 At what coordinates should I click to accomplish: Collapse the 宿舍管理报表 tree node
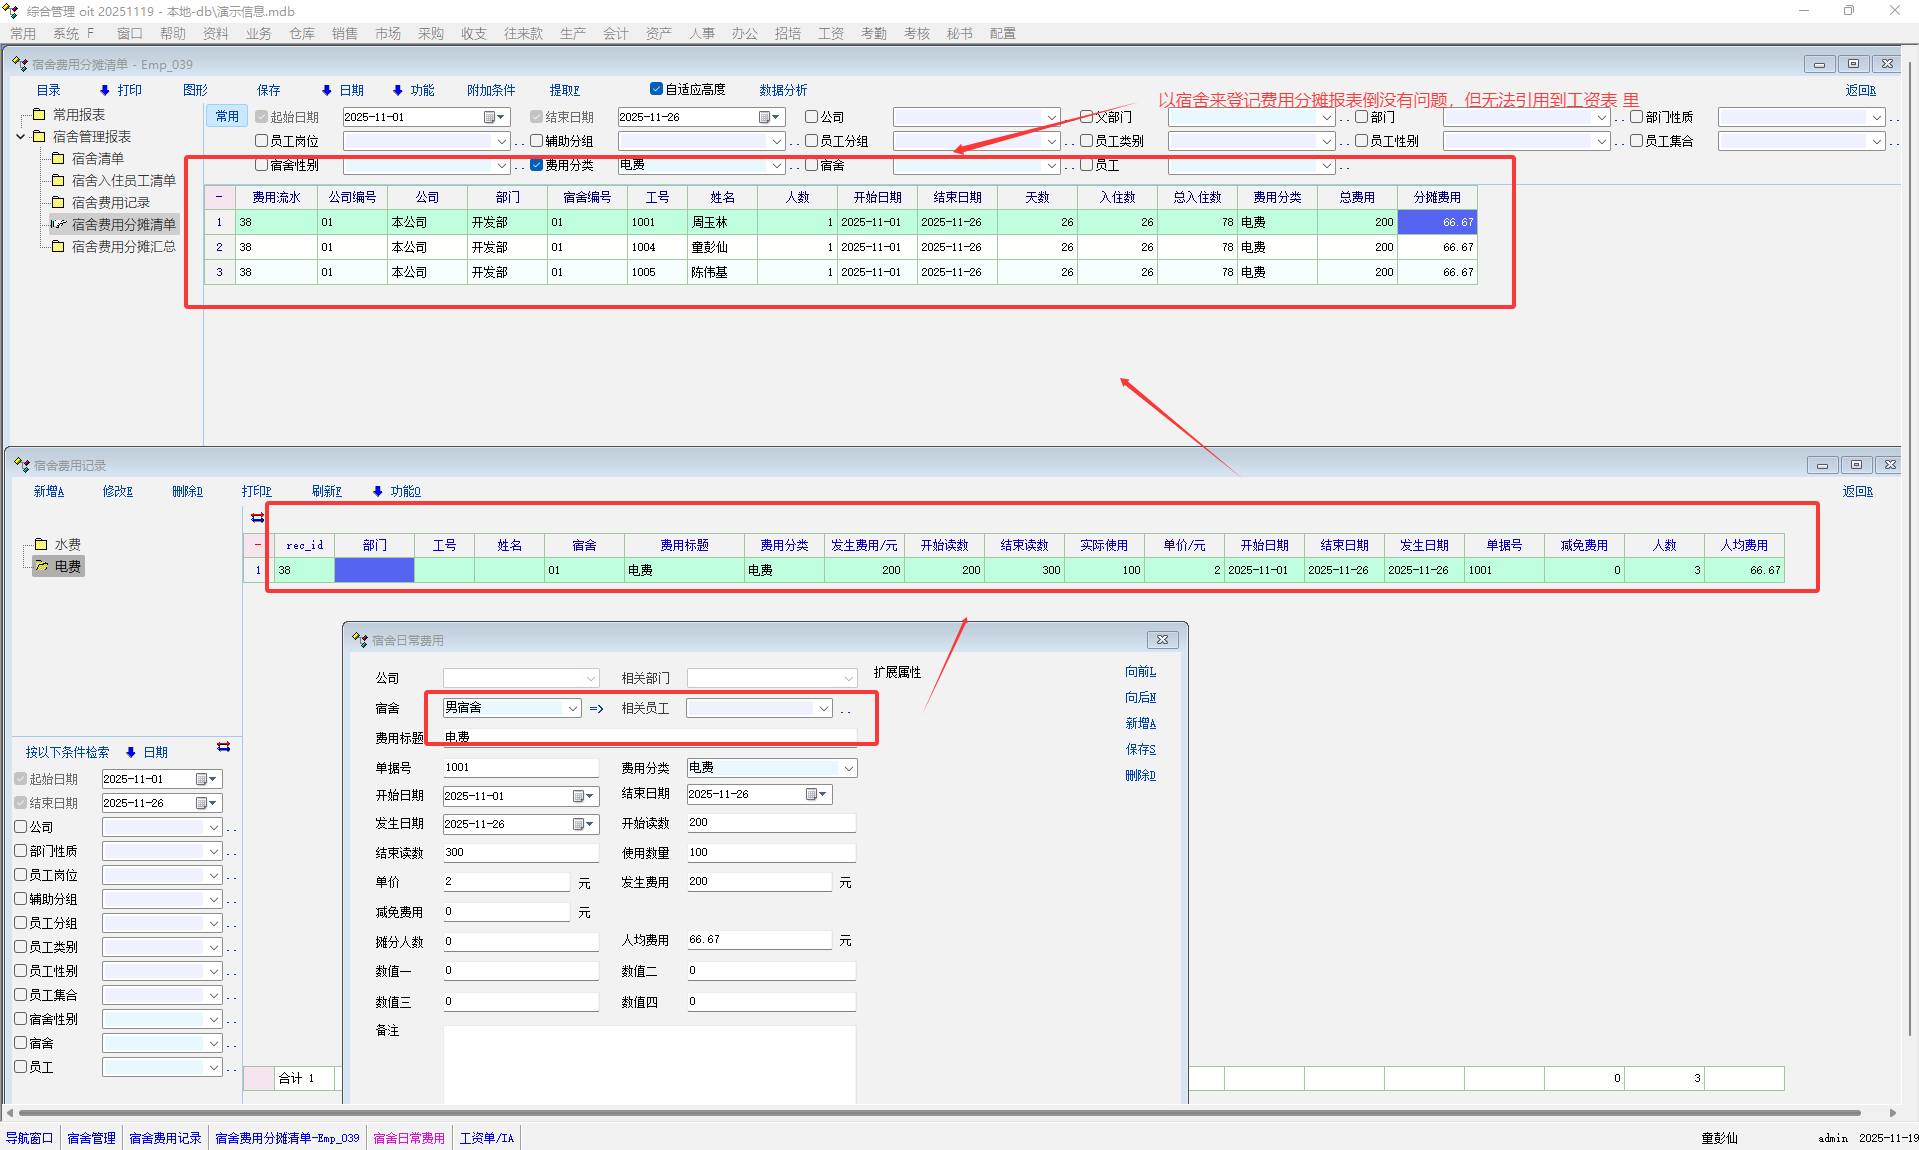click(20, 137)
